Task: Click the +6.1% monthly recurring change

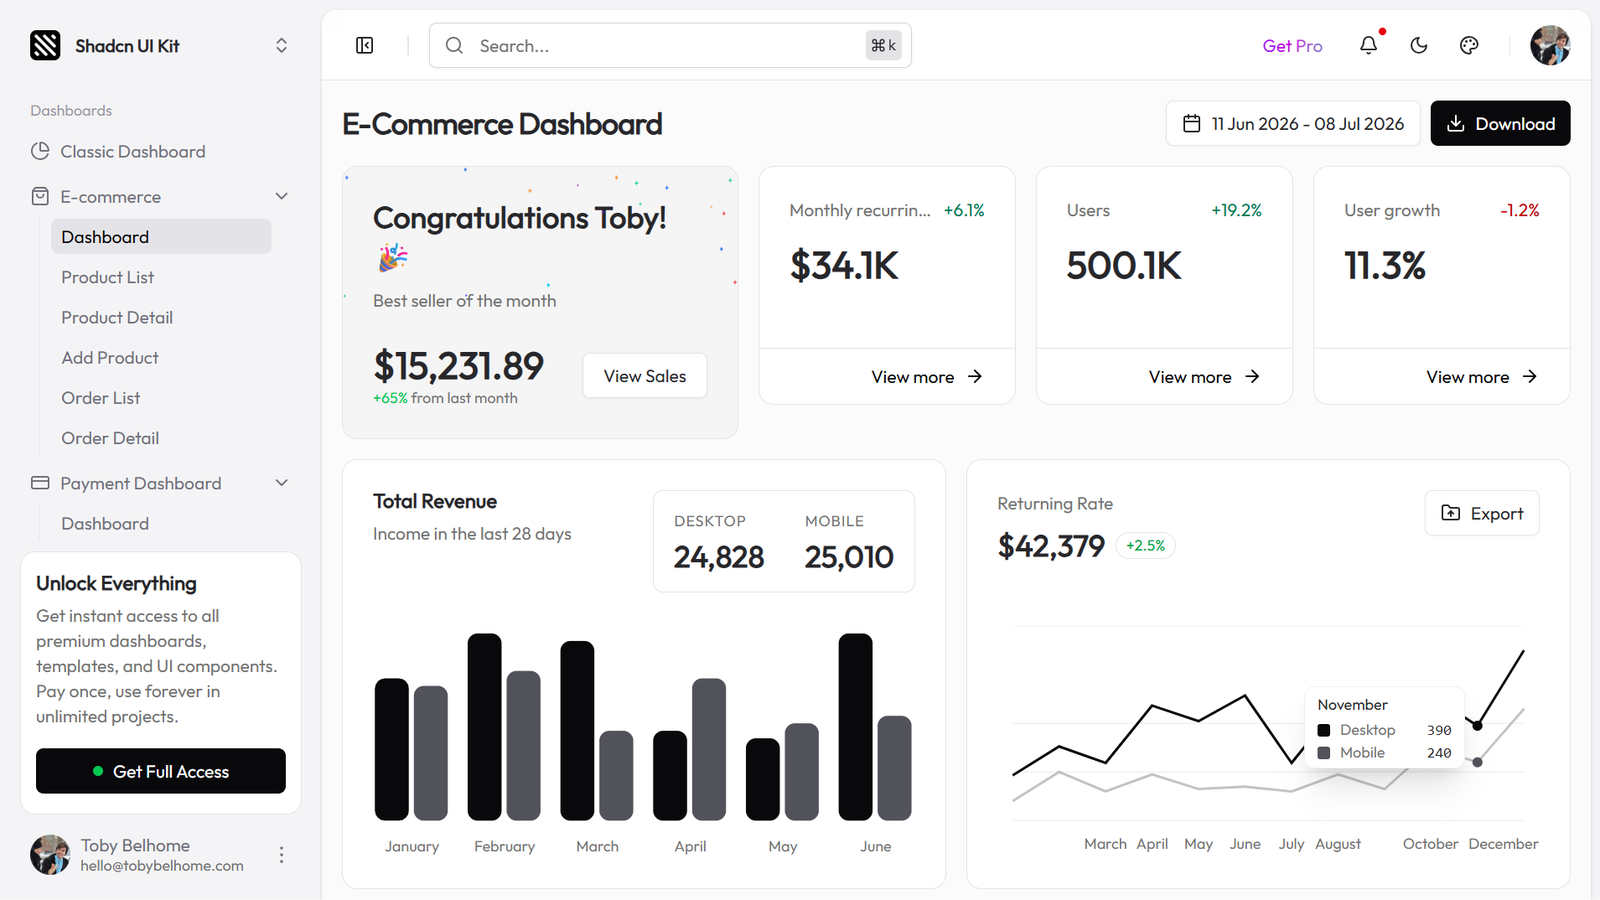Action: coord(964,210)
